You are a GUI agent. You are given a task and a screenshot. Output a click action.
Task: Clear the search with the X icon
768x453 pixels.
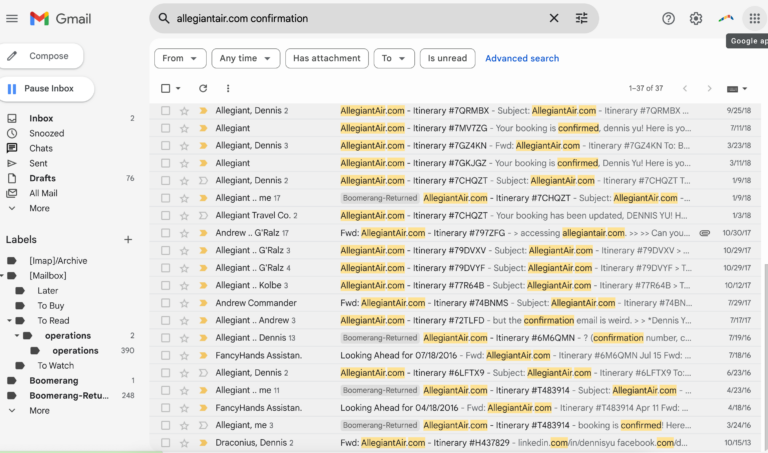[554, 18]
